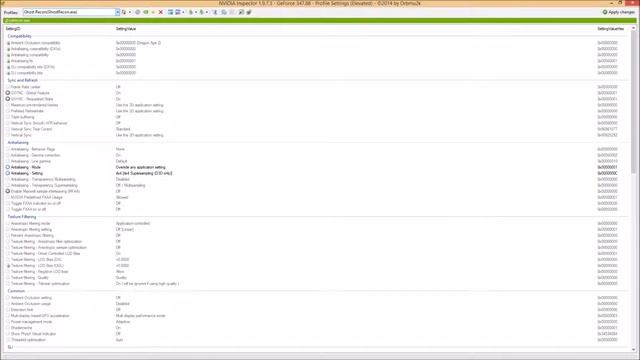Select the Anisotropic filtering mode row
This screenshot has height=360, width=640.
317,223
